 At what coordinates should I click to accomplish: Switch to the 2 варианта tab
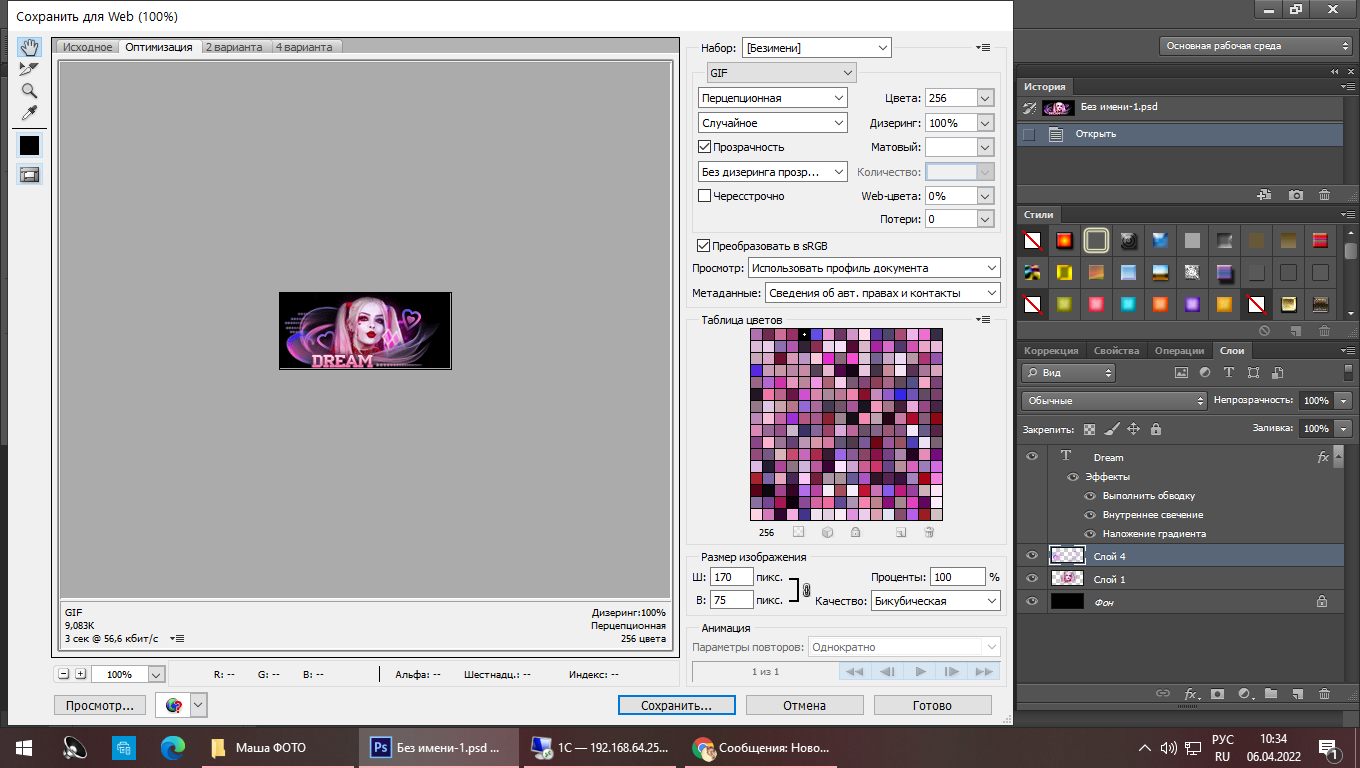235,47
